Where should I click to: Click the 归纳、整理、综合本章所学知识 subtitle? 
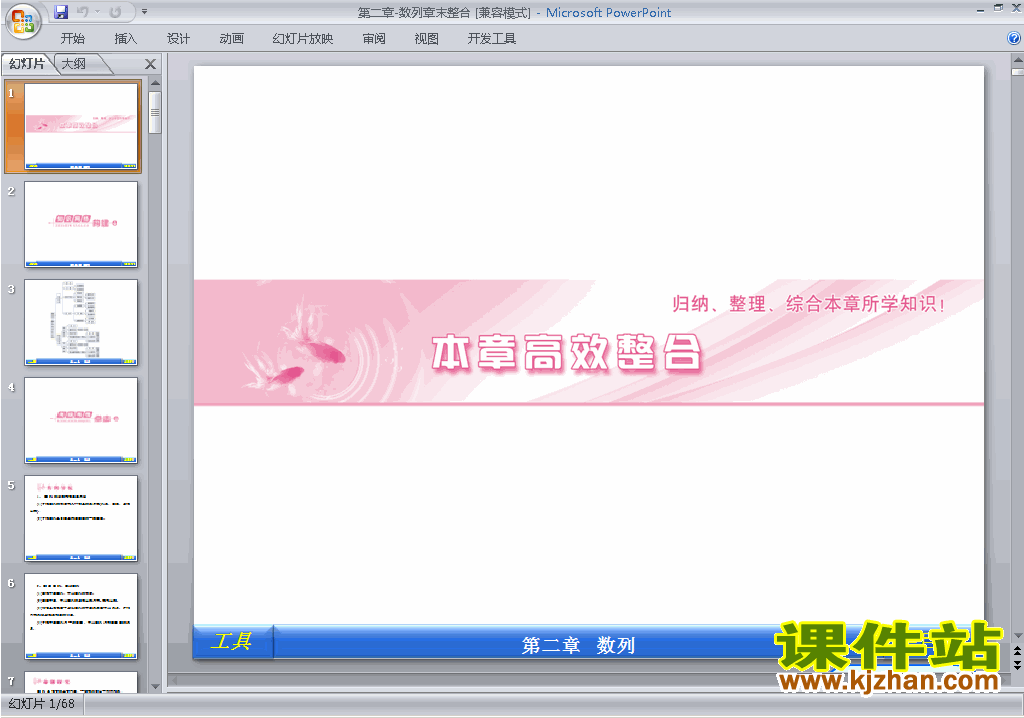(x=808, y=304)
